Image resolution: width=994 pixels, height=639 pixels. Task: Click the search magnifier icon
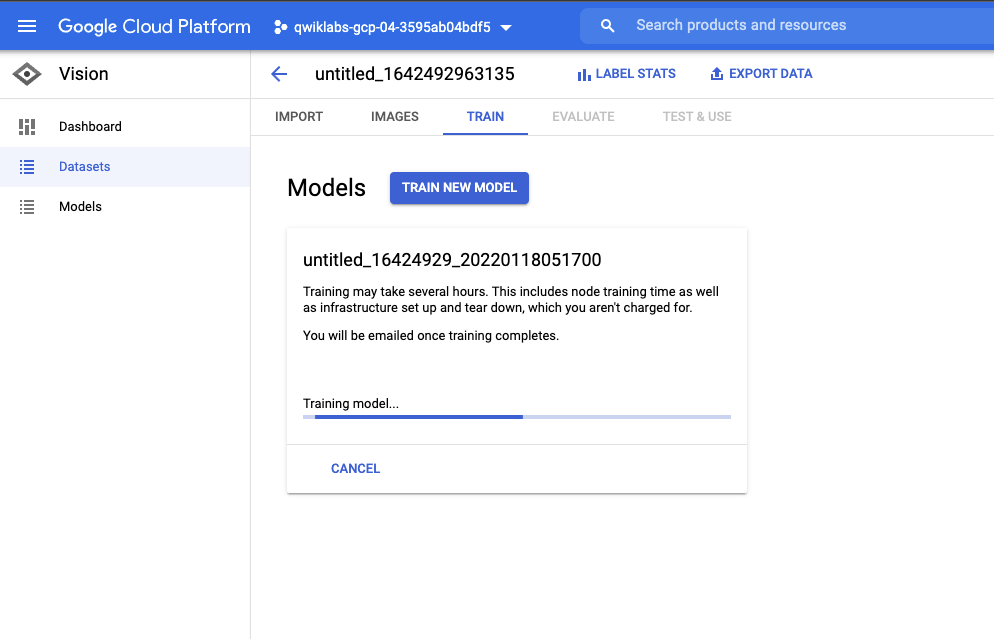coord(607,26)
